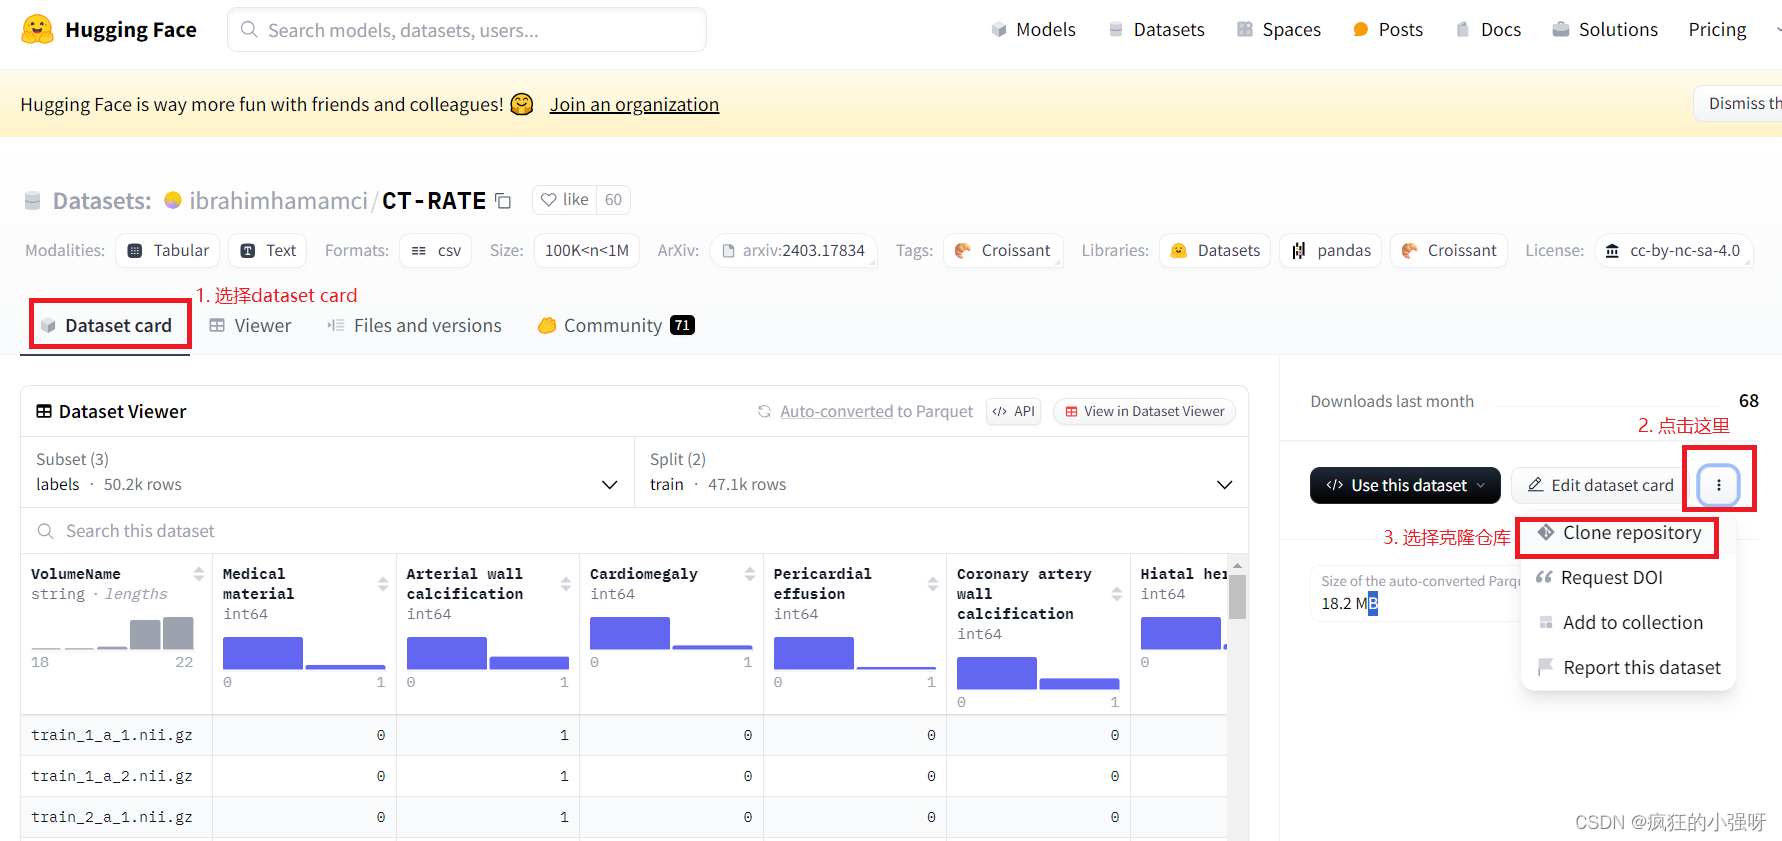Sort the Arterial wall calcification column
Viewport: 1782px width, 841px height.
click(x=566, y=584)
